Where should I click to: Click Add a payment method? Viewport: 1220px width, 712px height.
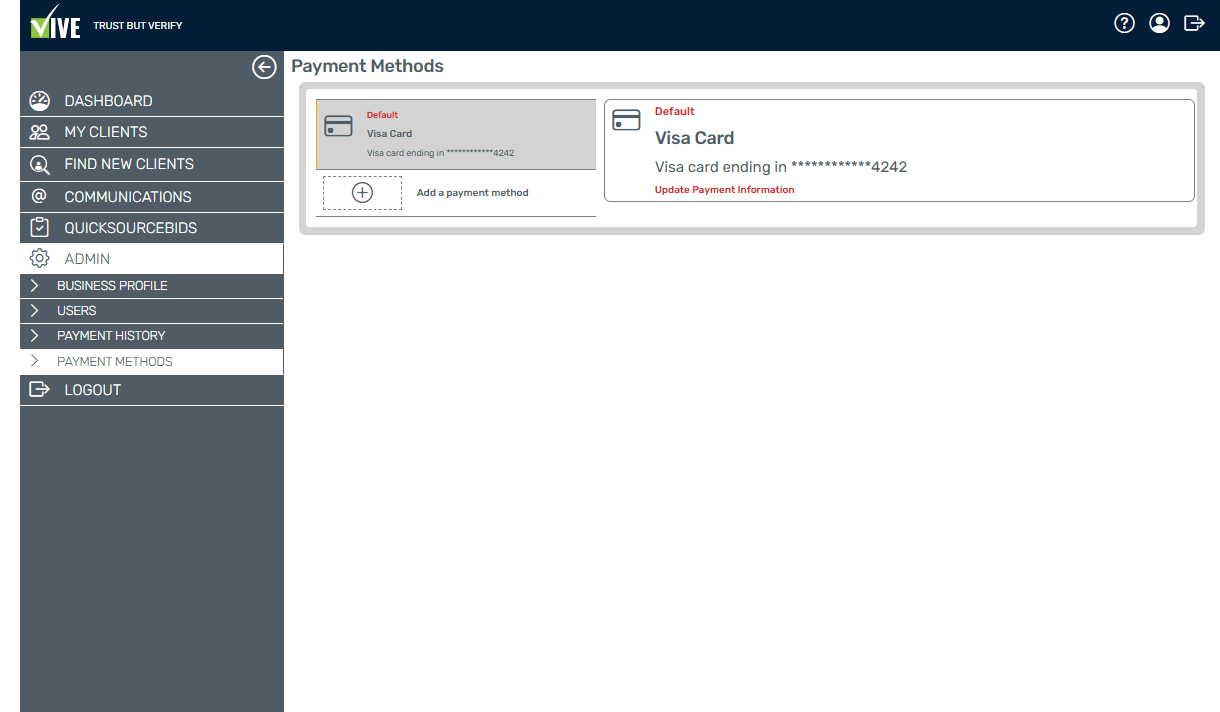(473, 193)
